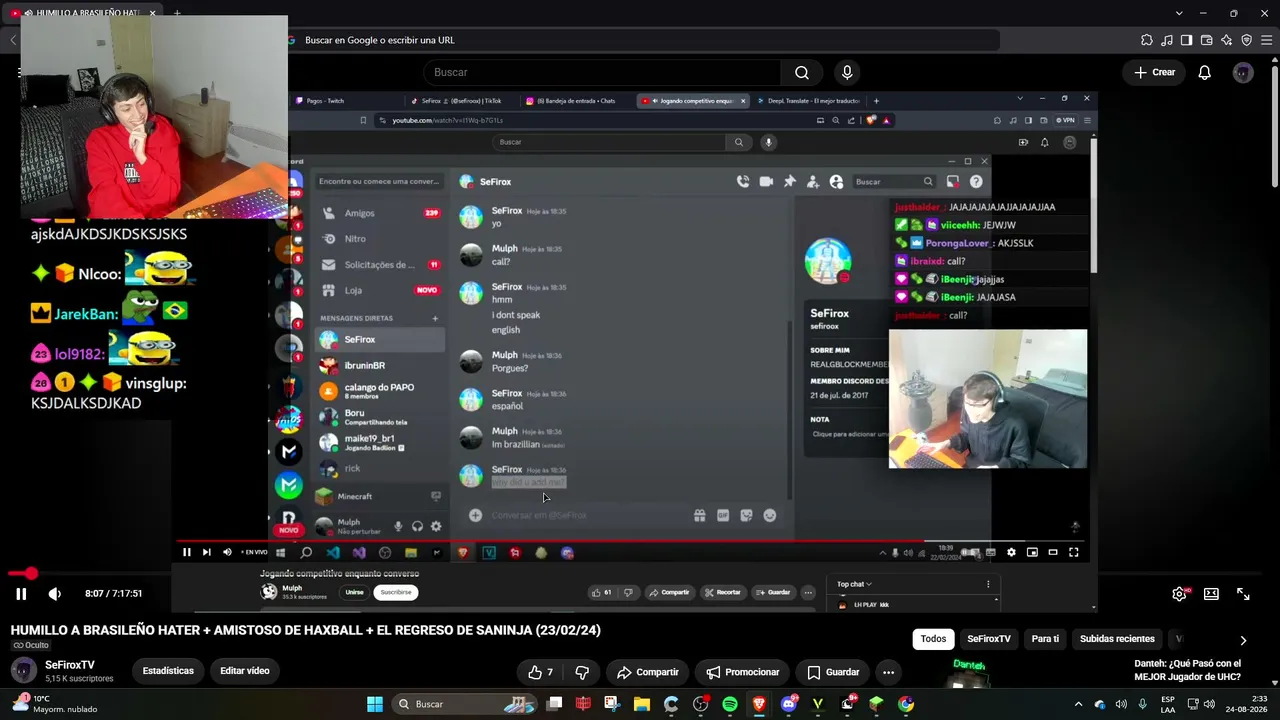
Task: Open the browser hamburger menu
Action: [x=1266, y=40]
